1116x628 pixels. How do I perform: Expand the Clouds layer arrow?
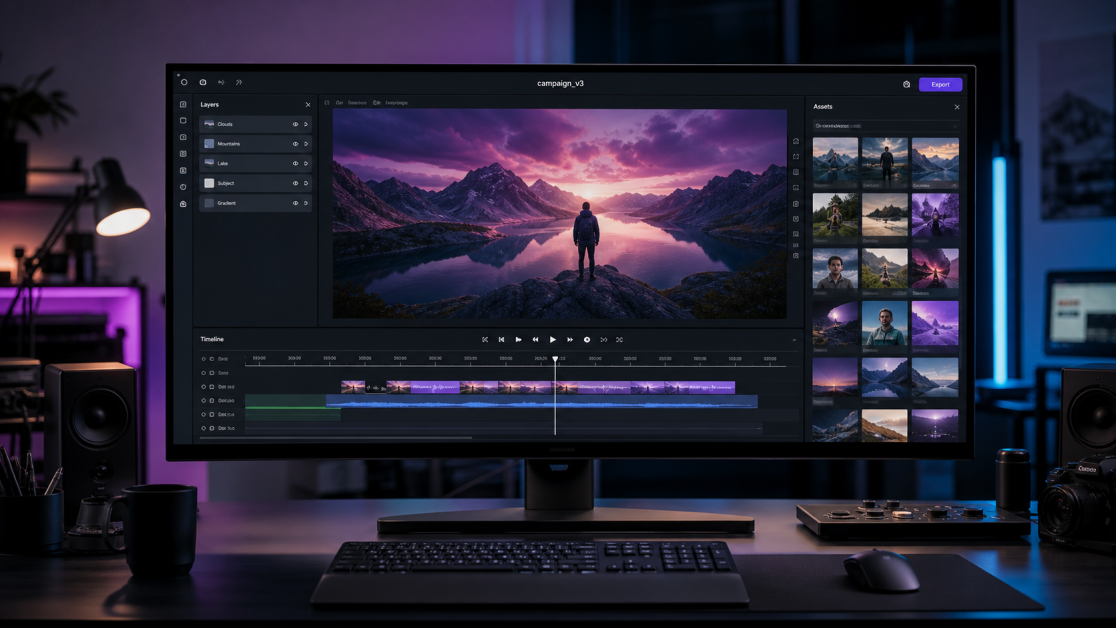(x=306, y=124)
